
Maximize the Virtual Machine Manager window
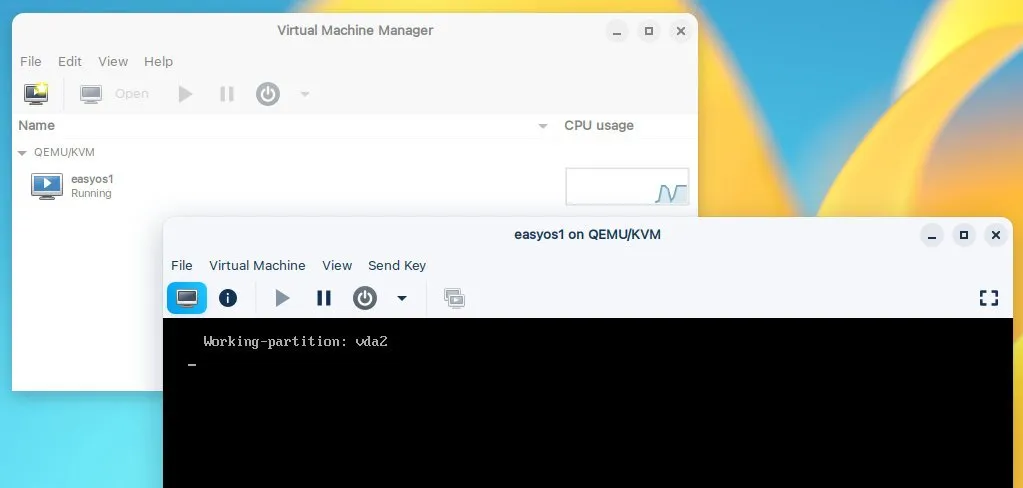coord(649,31)
